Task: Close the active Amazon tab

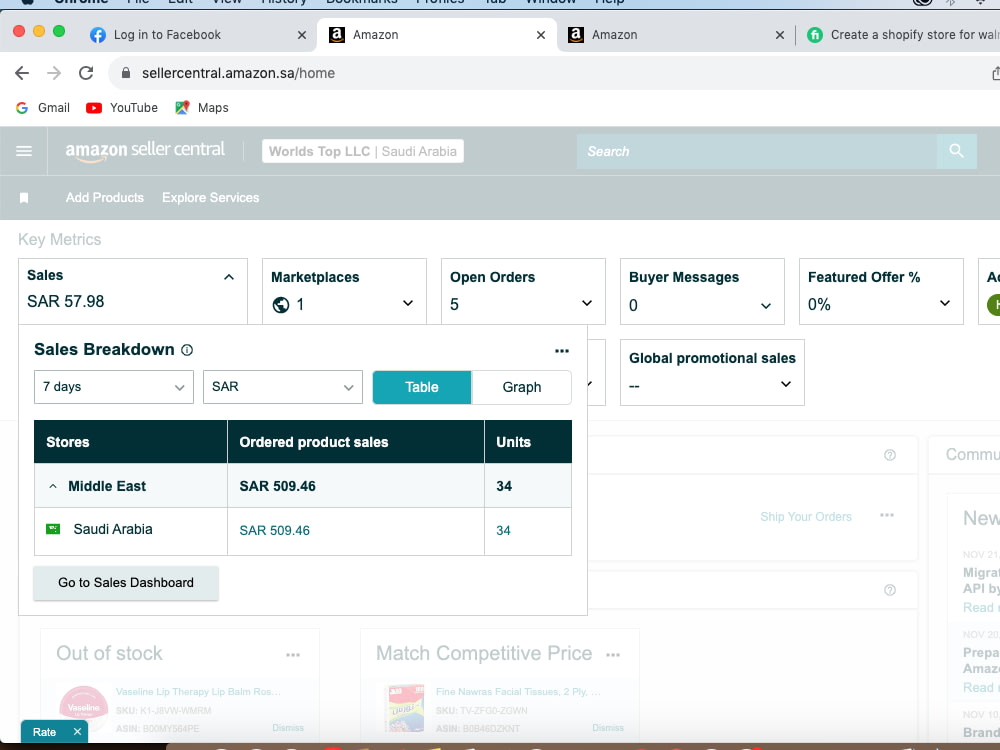Action: (541, 35)
